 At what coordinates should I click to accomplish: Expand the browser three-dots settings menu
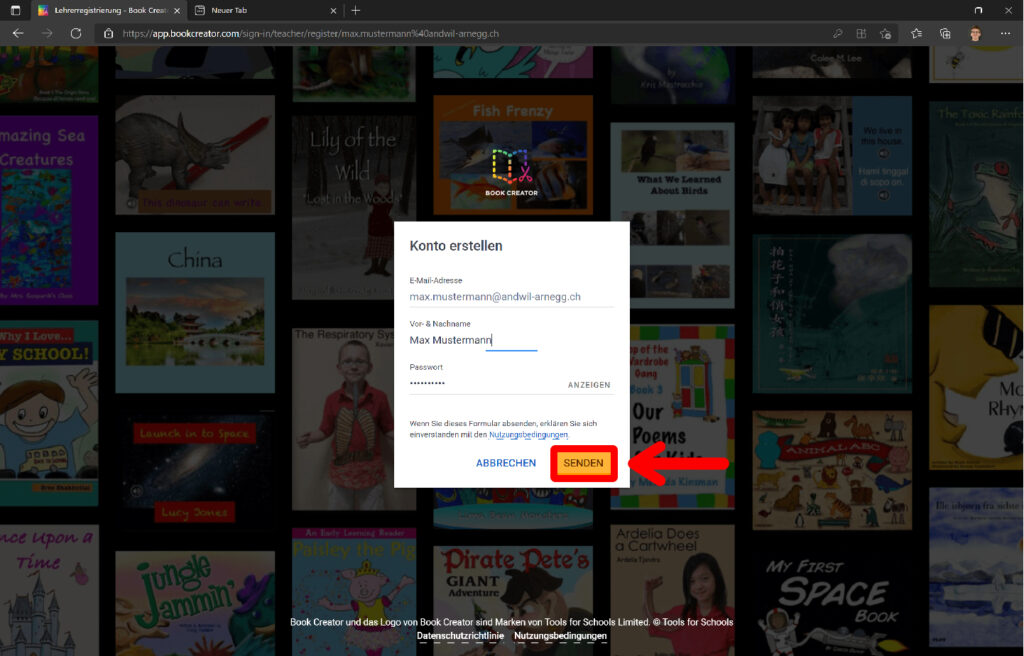click(1005, 33)
